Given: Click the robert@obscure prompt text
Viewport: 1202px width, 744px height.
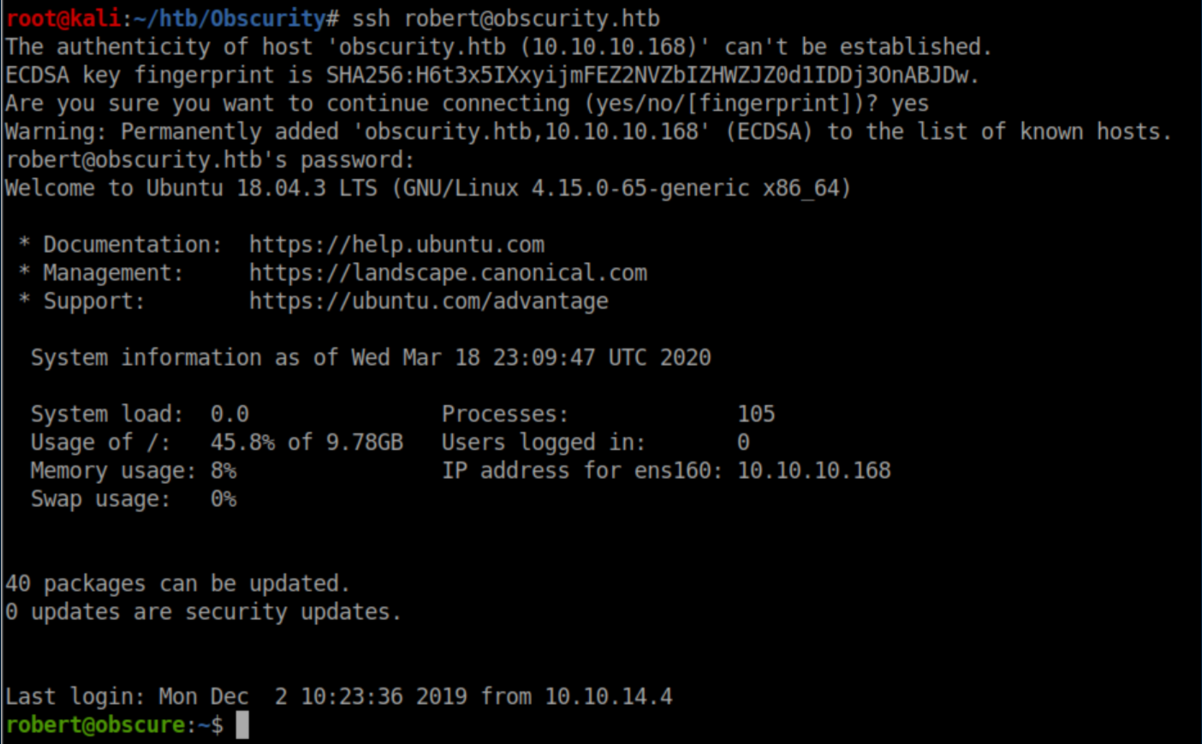Looking at the screenshot, I should click(96, 725).
